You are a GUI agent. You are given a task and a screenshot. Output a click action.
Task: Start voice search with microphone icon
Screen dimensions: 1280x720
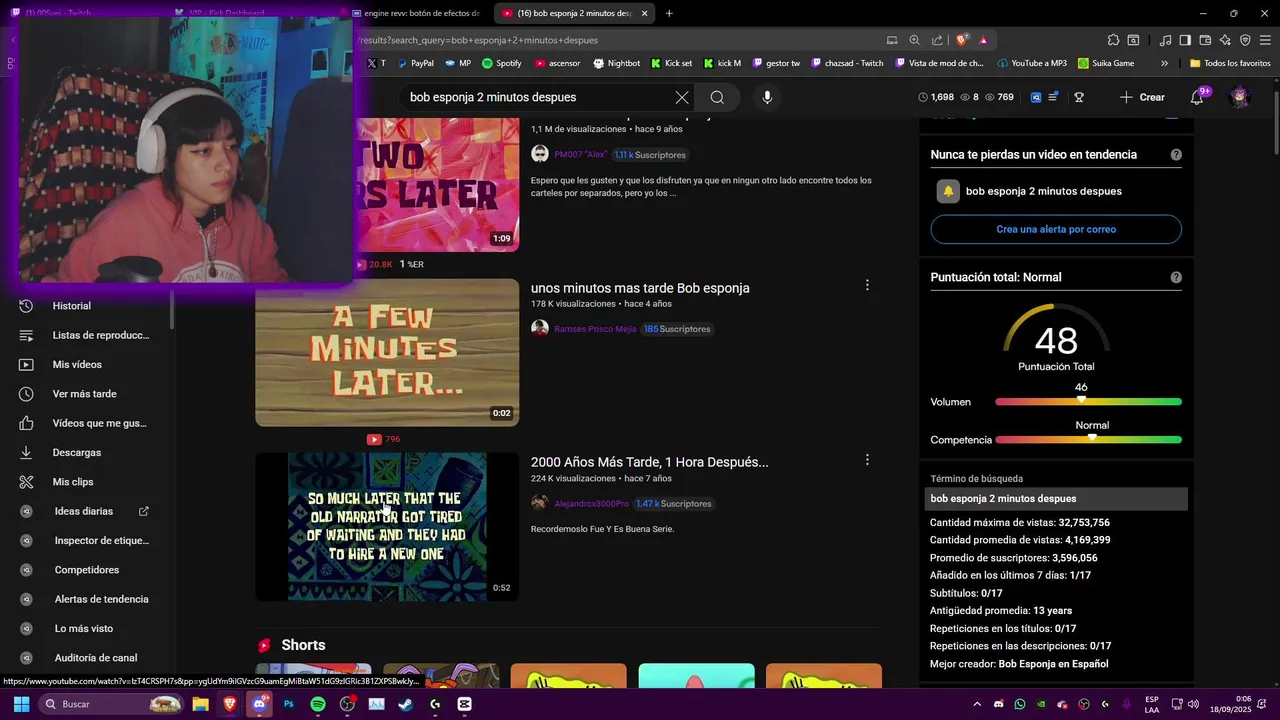pos(767,97)
